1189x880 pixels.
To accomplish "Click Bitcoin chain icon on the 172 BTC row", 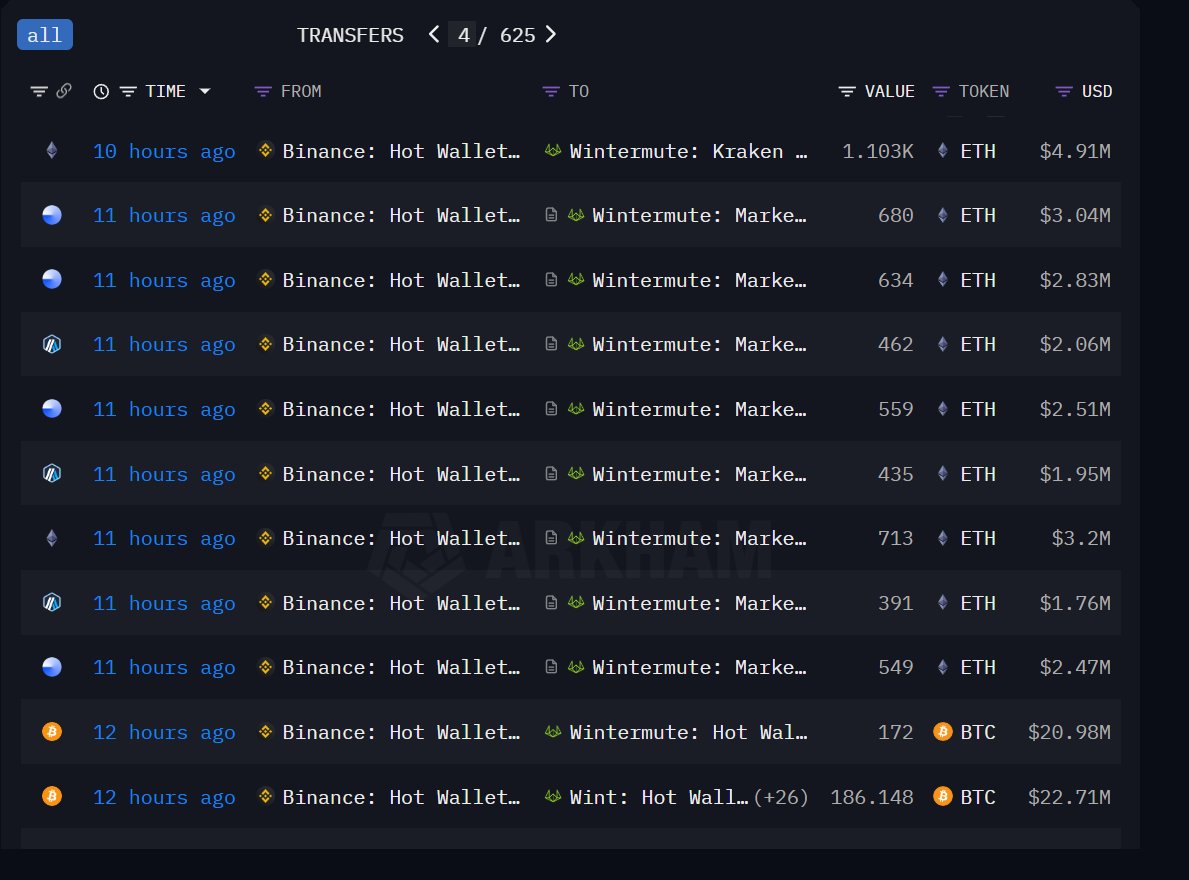I will pyautogui.click(x=52, y=732).
